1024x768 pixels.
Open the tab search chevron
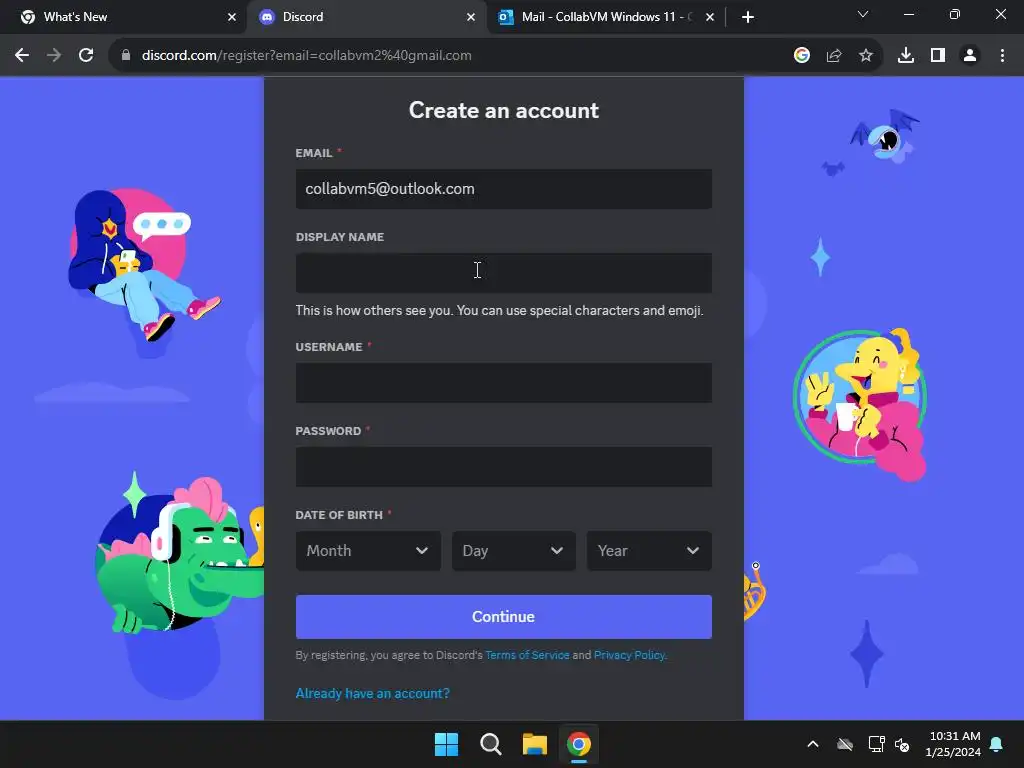click(863, 14)
